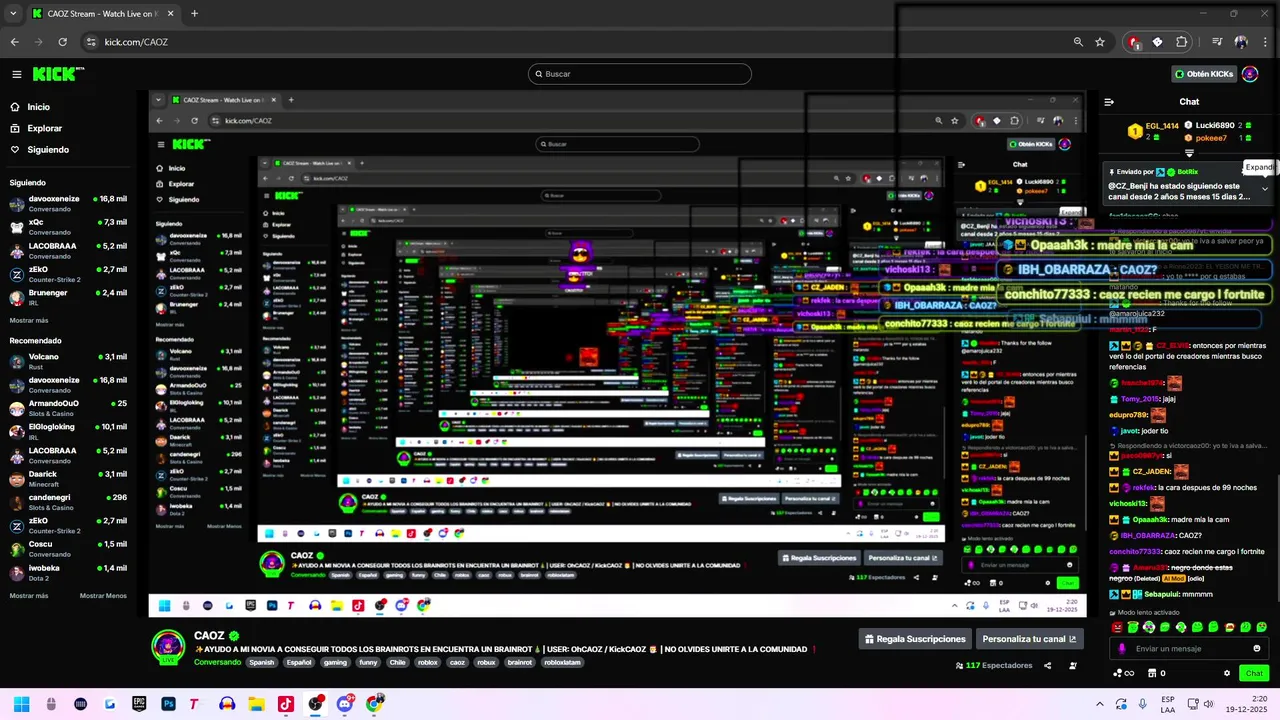This screenshot has height=720, width=1280.
Task: Open iwobeka Dota 2 channel
Action: [x=68, y=572]
